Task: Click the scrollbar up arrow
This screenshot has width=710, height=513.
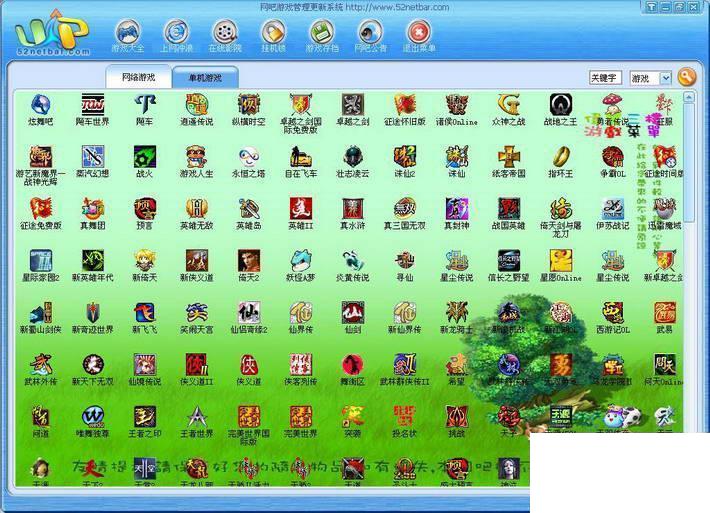Action: pos(689,97)
